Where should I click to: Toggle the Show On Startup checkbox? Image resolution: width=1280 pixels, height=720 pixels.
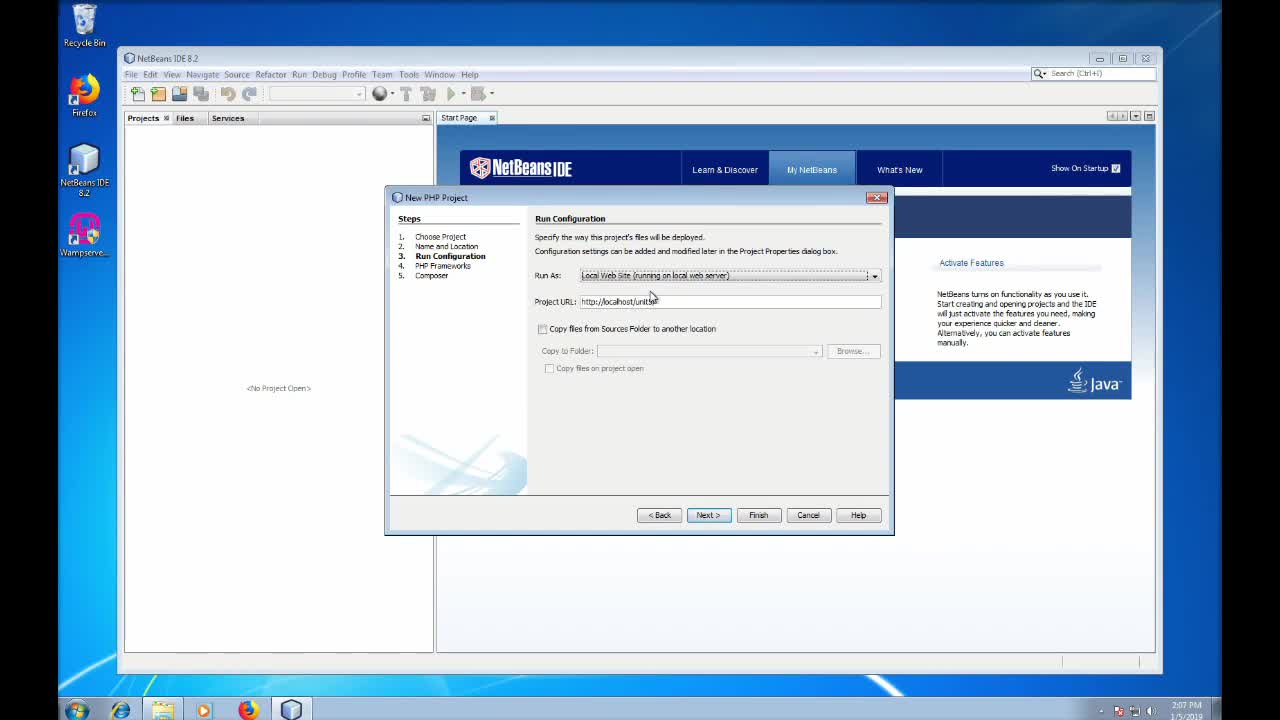[x=1116, y=168]
